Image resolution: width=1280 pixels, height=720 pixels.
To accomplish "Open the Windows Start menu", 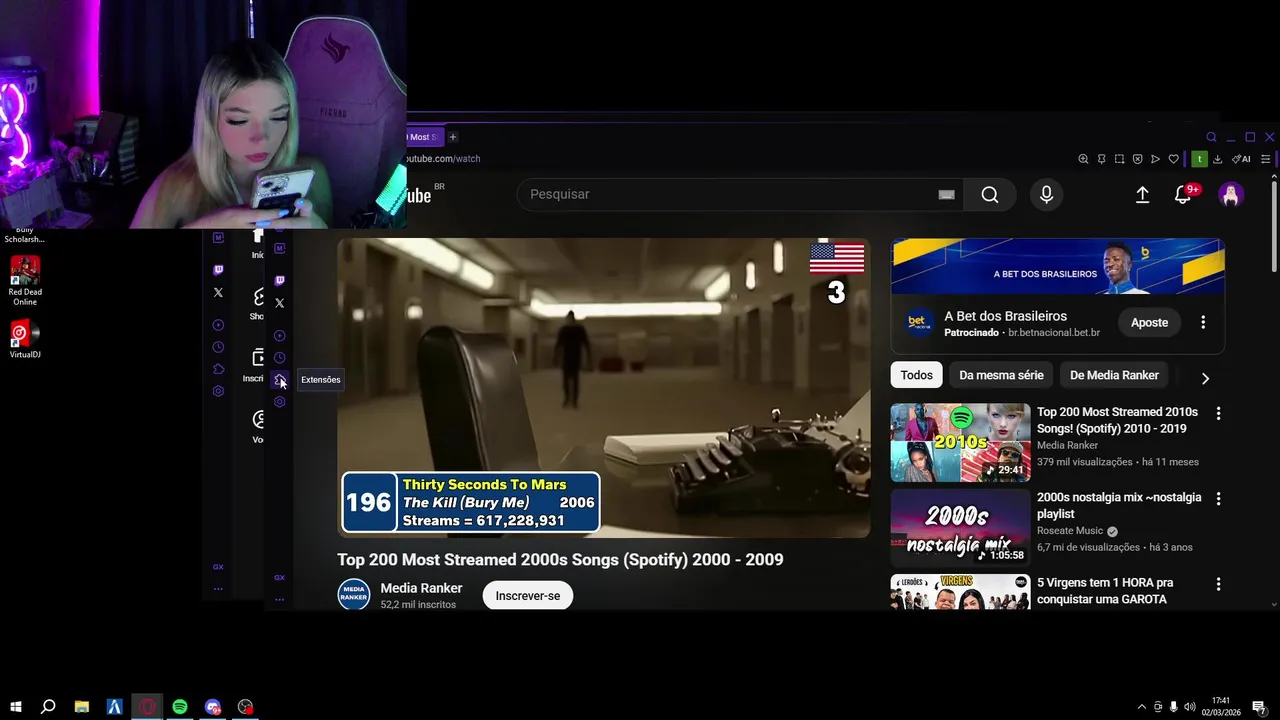I will (16, 707).
